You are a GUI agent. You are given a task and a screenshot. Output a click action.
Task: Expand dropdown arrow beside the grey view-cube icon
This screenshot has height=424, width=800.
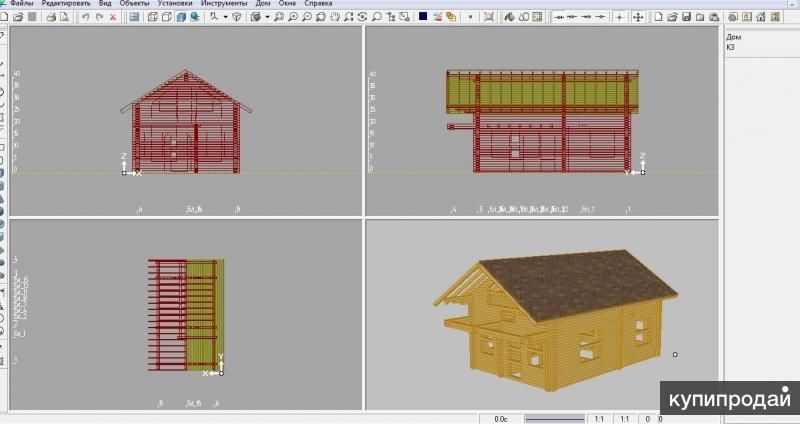(x=267, y=17)
